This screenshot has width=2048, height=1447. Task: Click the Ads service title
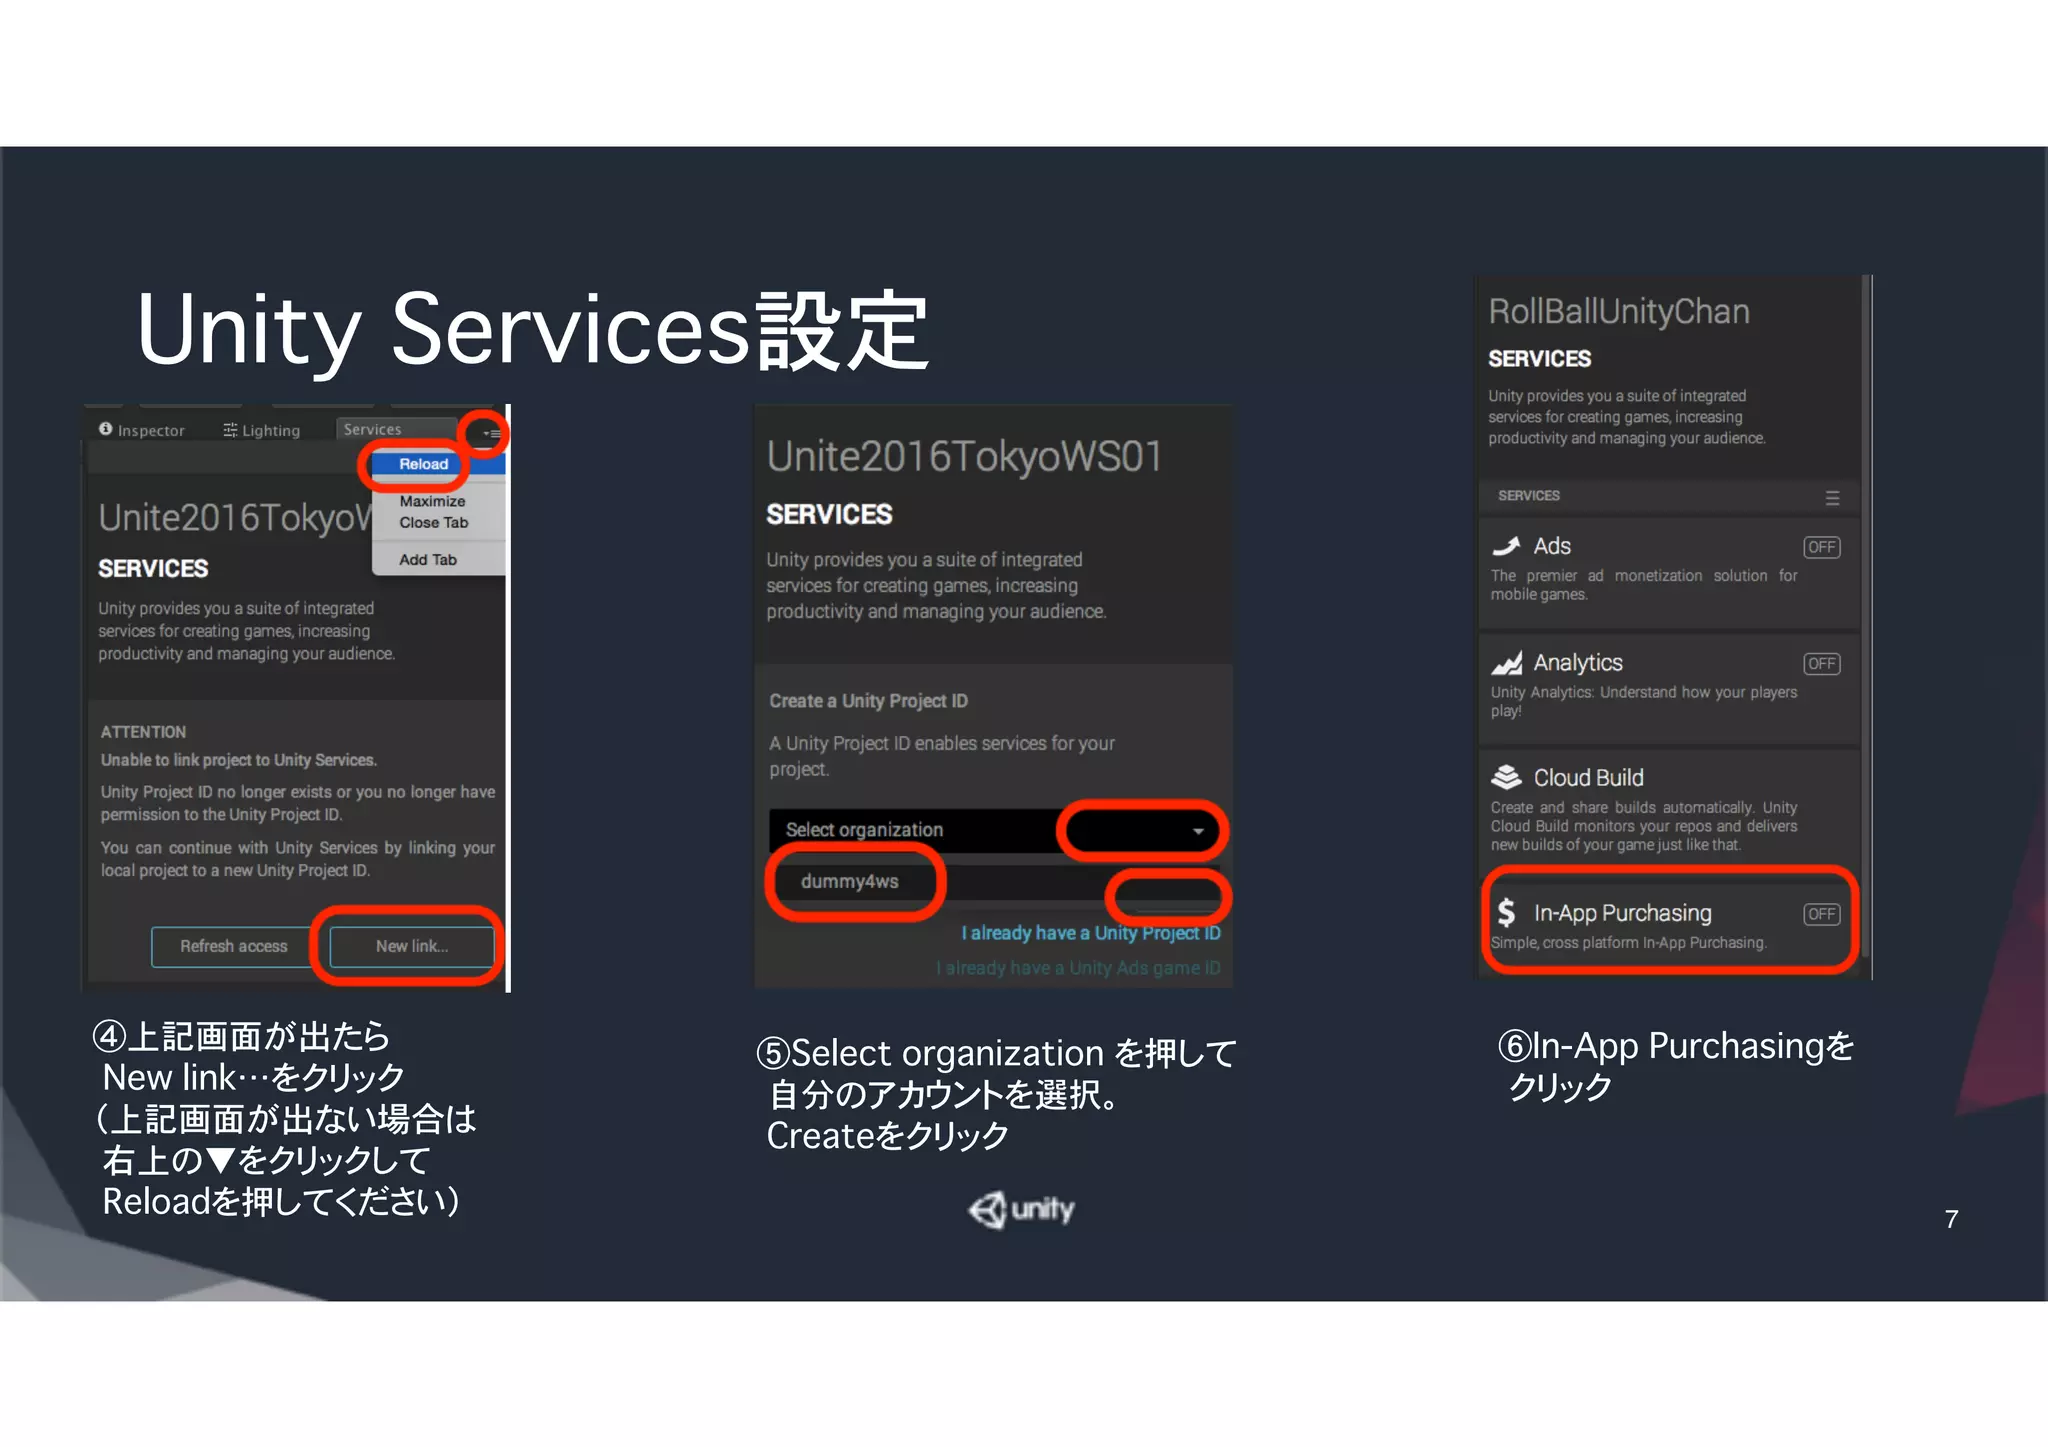(1552, 546)
